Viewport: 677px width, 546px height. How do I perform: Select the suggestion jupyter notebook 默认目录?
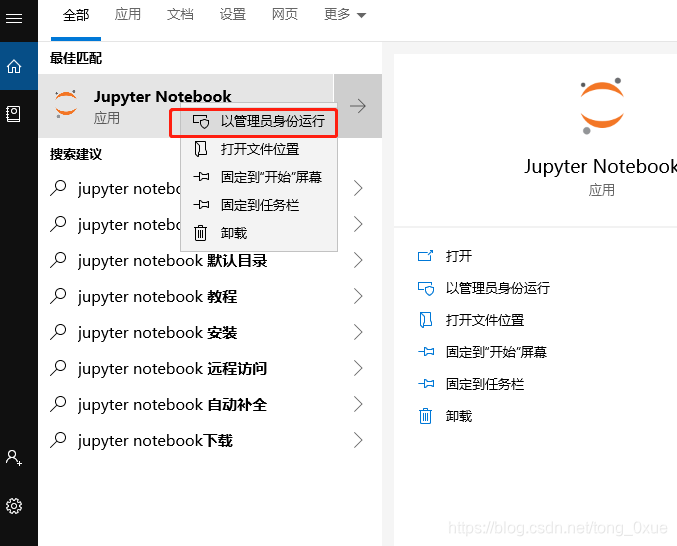click(x=173, y=261)
